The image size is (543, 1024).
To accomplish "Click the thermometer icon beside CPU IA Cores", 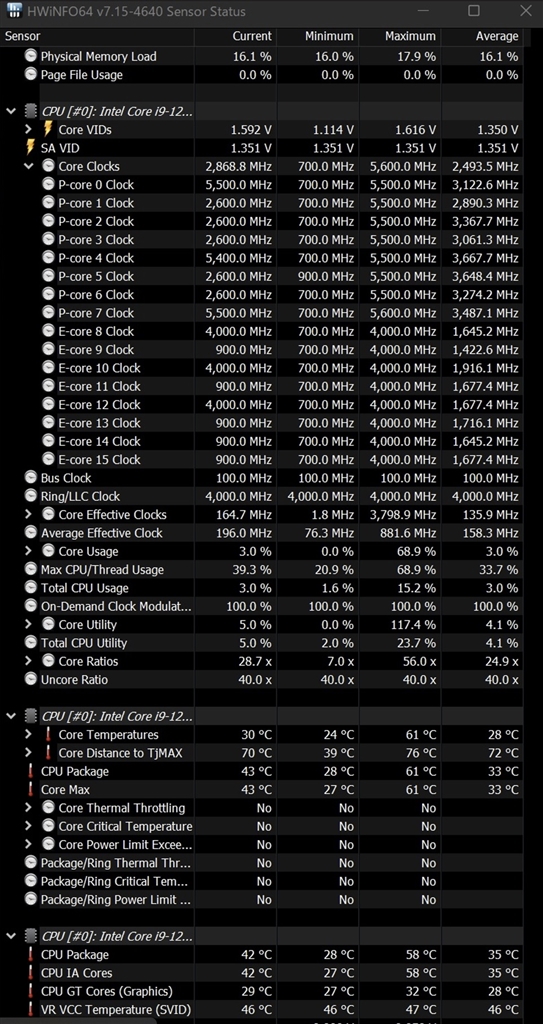I will click(x=30, y=973).
